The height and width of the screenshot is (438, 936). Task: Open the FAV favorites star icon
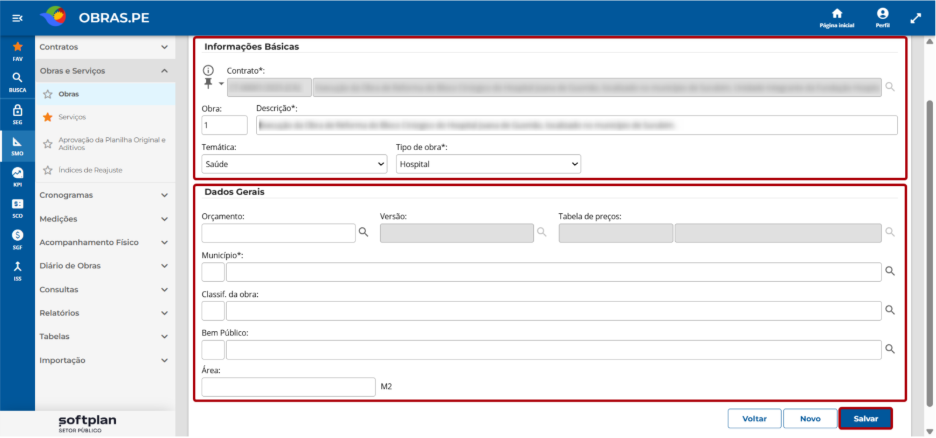(x=17, y=47)
